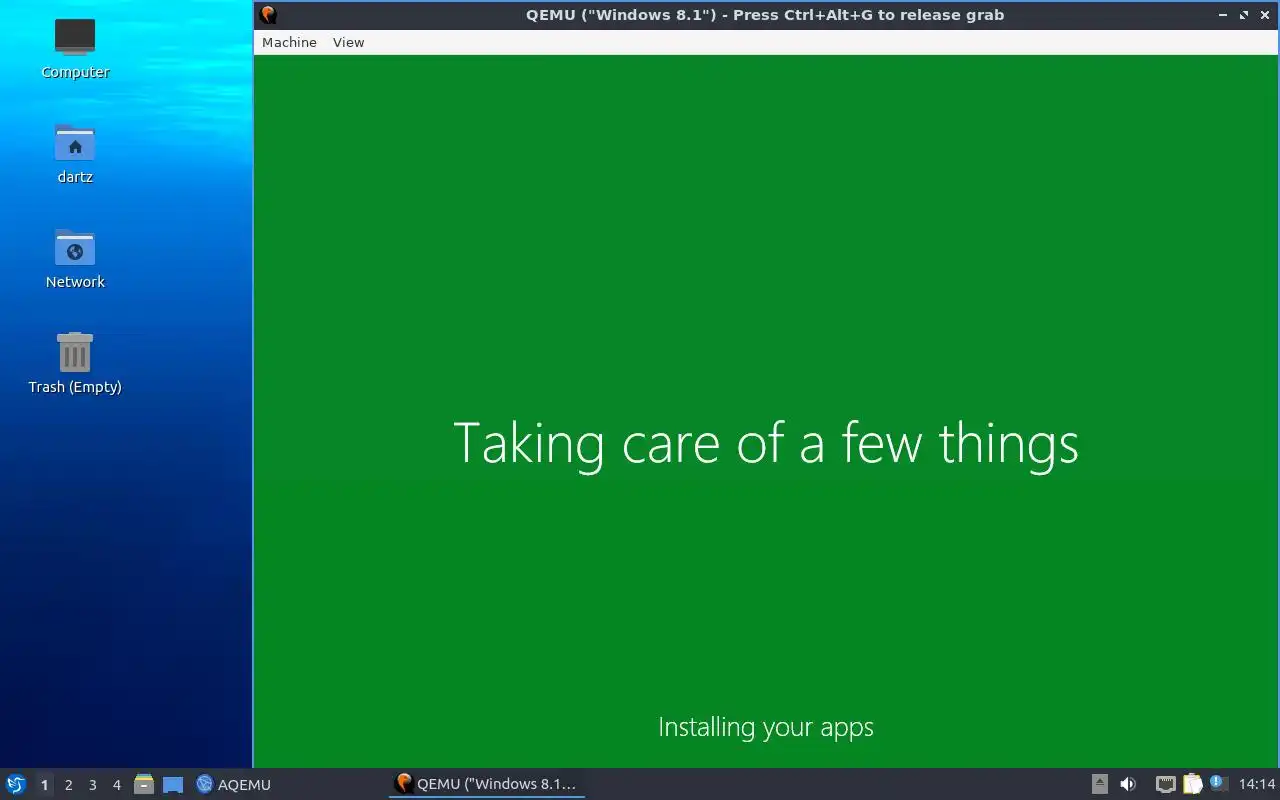Minimize the QEMU window
Image resolution: width=1280 pixels, height=800 pixels.
1223,15
